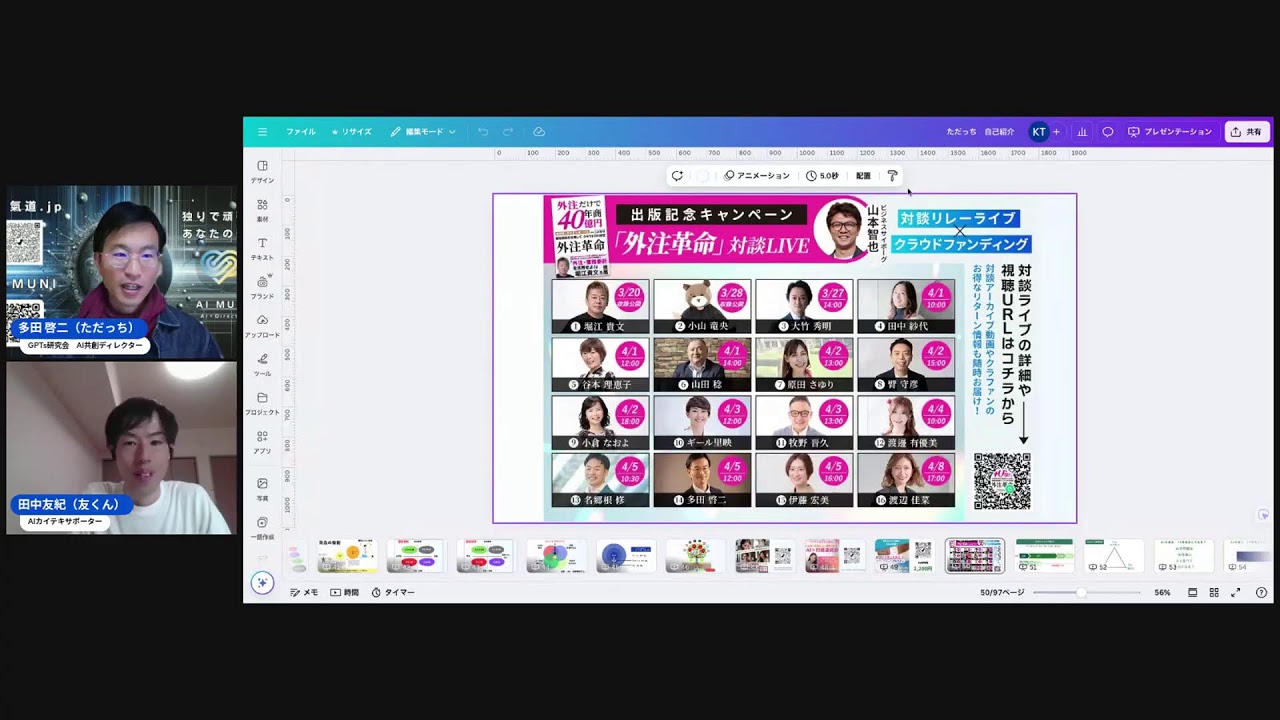Open the 素材 (Elements) panel
Screen dimensions: 1280x720
coord(262,209)
